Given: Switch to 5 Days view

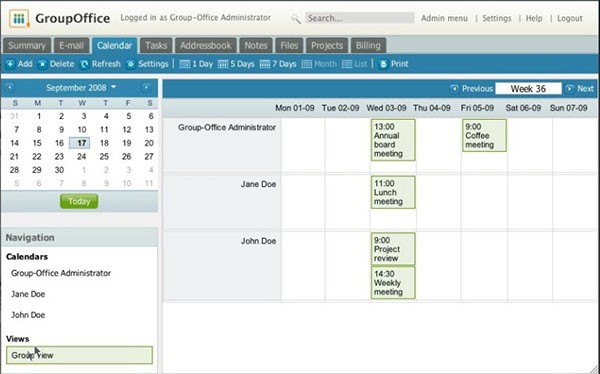Looking at the screenshot, I should tap(236, 64).
